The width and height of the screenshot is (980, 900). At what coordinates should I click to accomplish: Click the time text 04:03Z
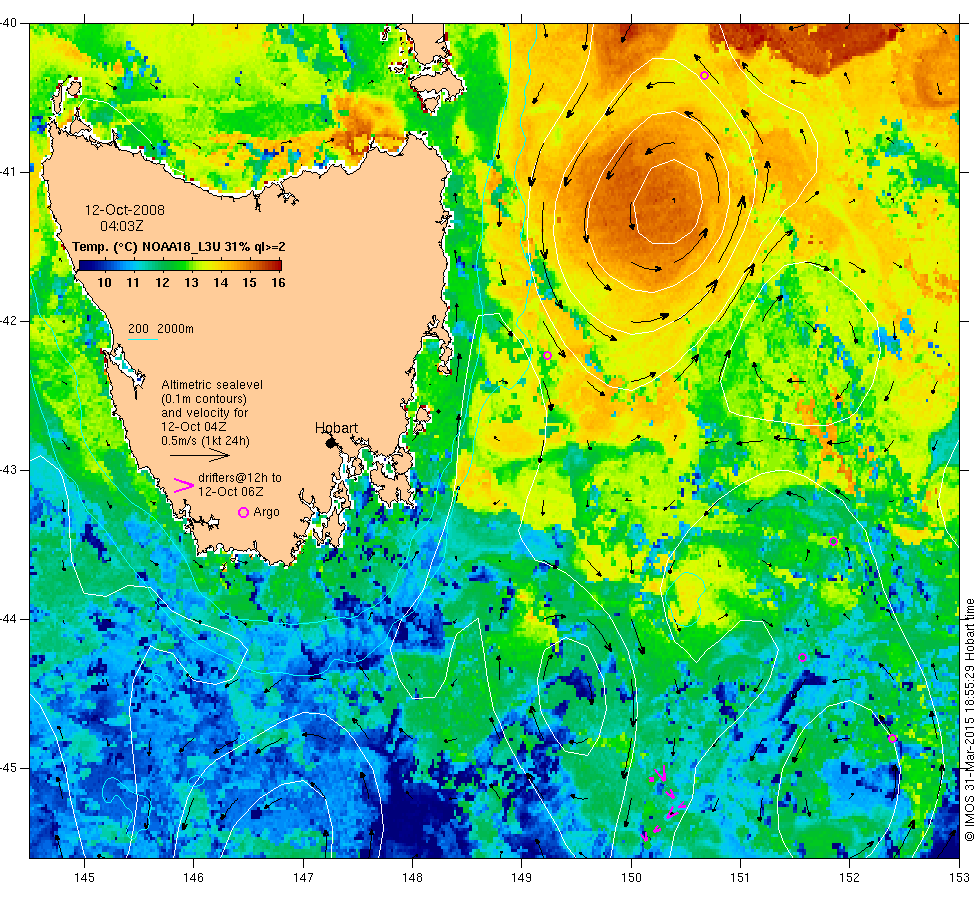coord(122,226)
